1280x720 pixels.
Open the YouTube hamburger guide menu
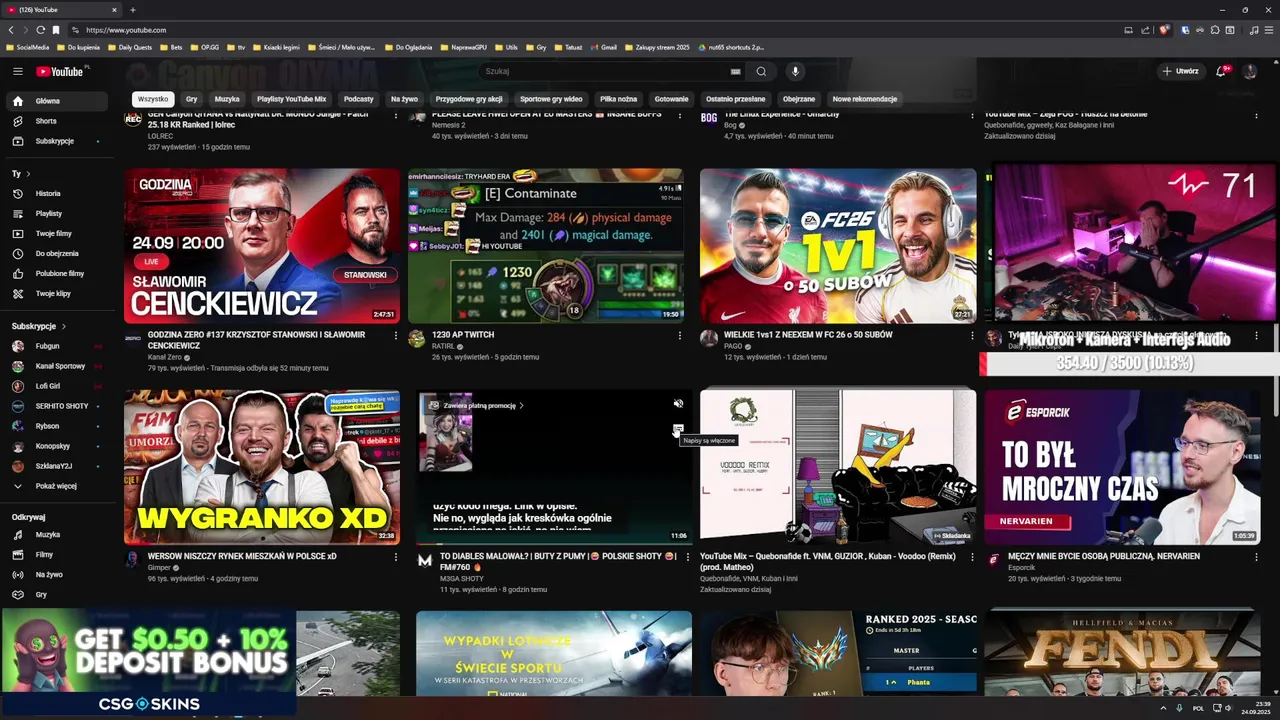[17, 71]
